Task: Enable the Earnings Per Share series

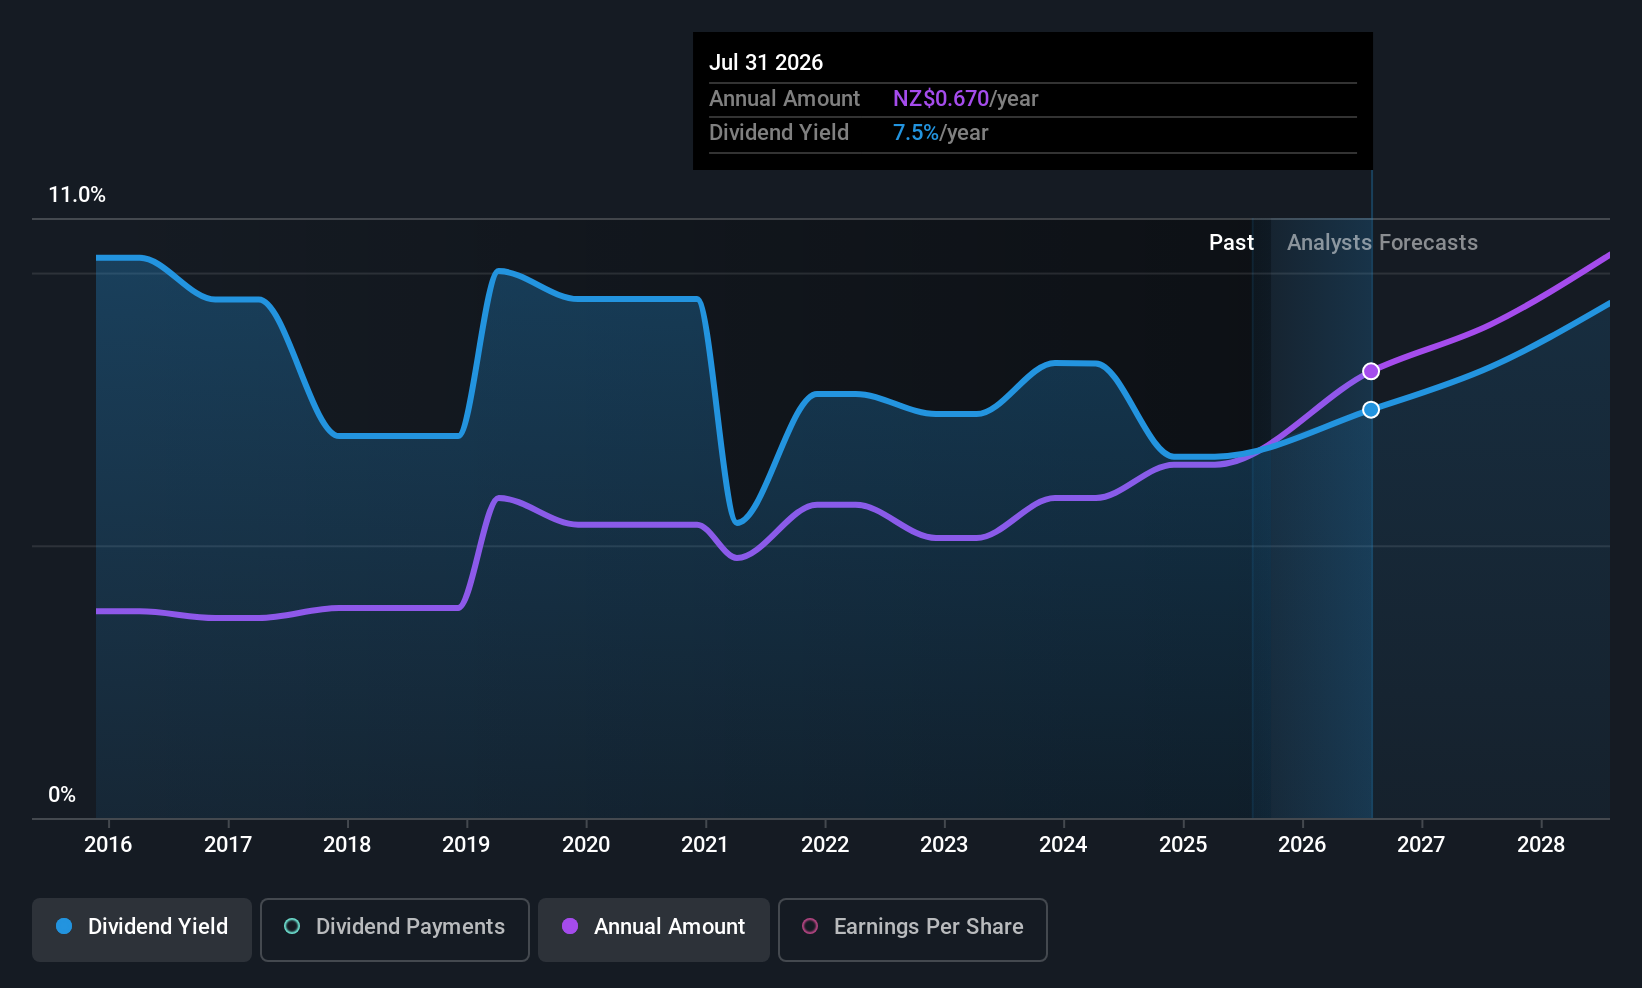Action: (912, 930)
